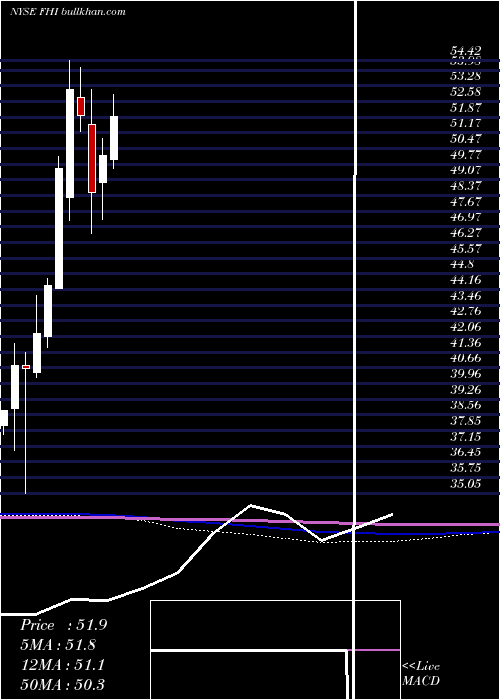Click the tall white candle spanning 44 to 49
This screenshot has height=700, width=500.
pos(59,229)
